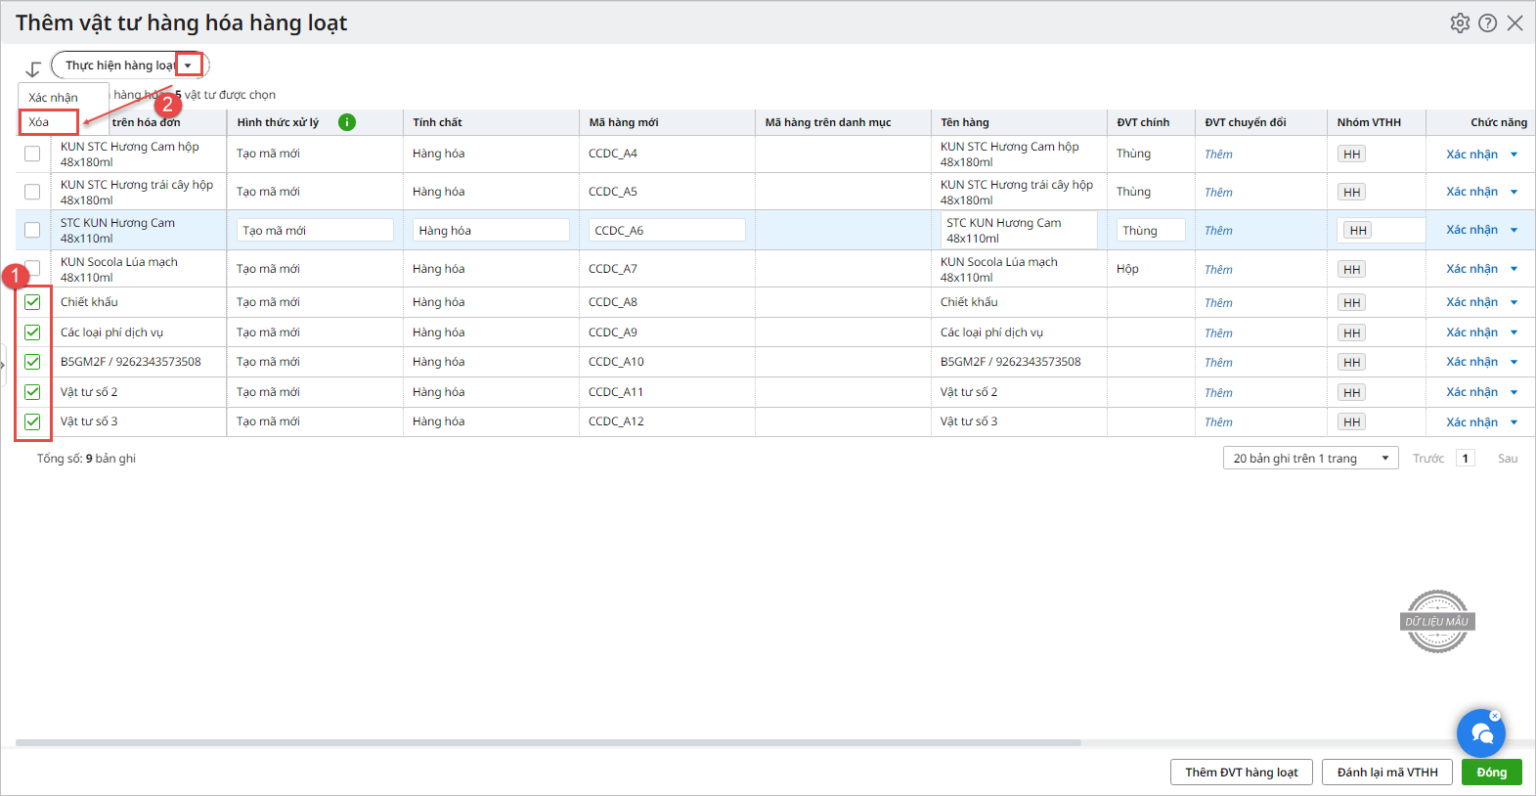Screen dimensions: 1536x796
Task: Open the 20 bản ghi trên 1 trang dropdown
Action: 1310,458
